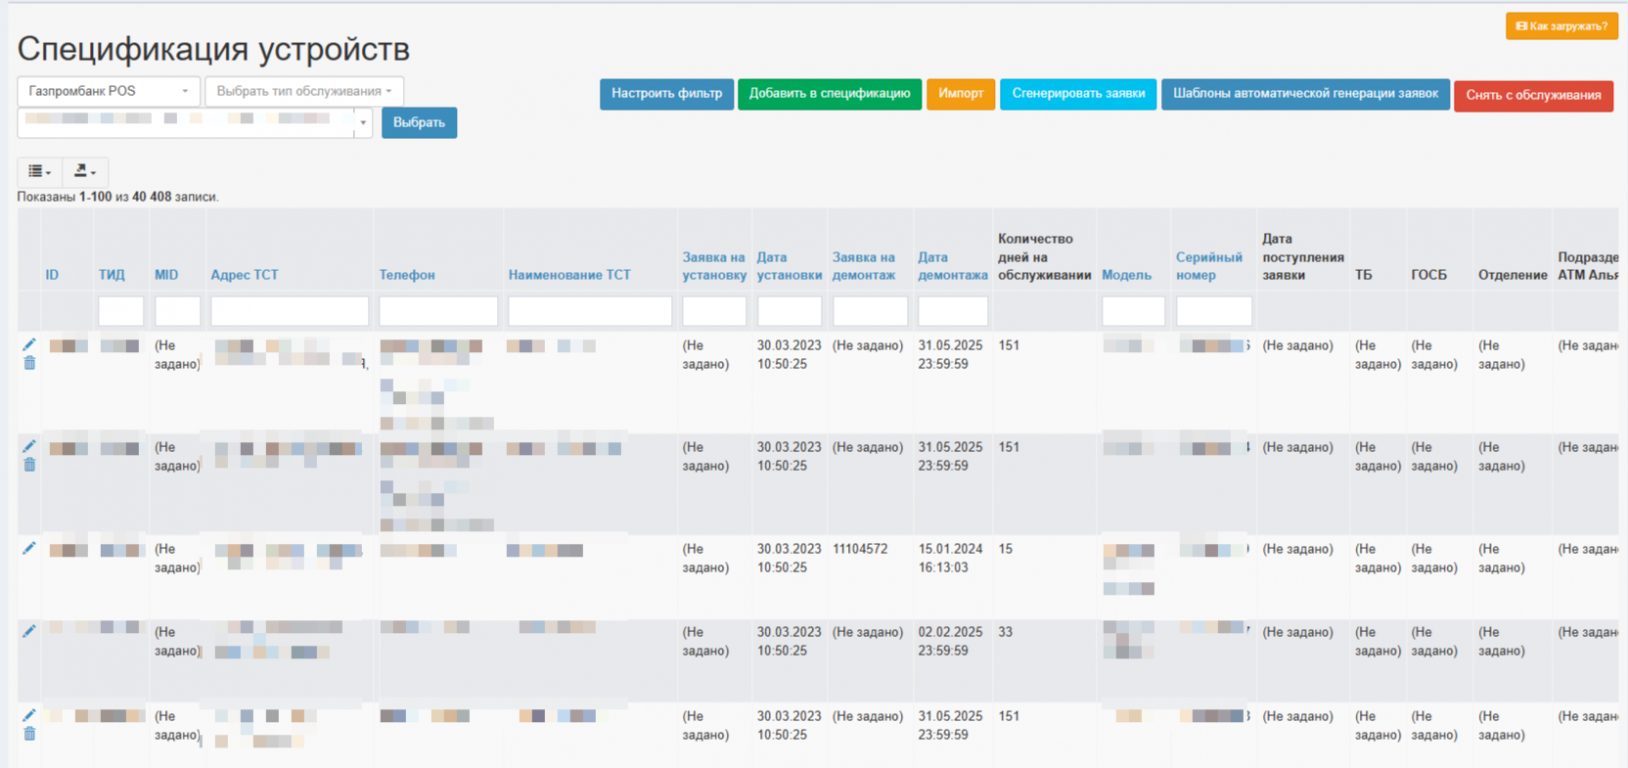The width and height of the screenshot is (1628, 768).
Task: Click the Адрес ТСТ filter input field
Action: pos(289,311)
